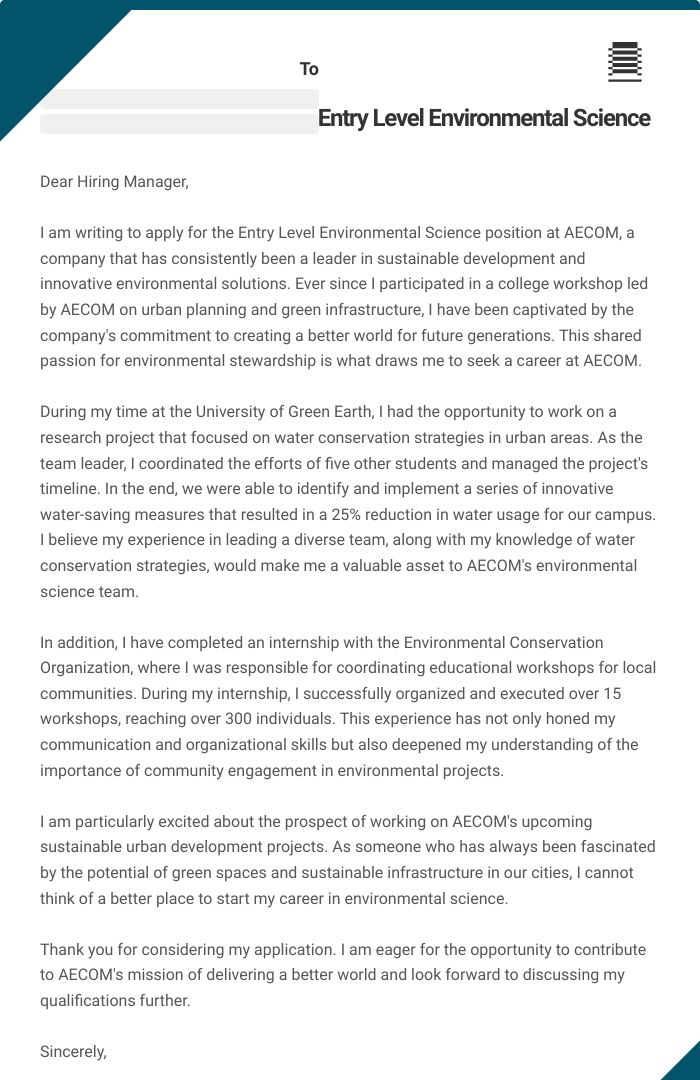Click the lower grey recipient placeholder bar
This screenshot has width=700, height=1080.
point(179,124)
